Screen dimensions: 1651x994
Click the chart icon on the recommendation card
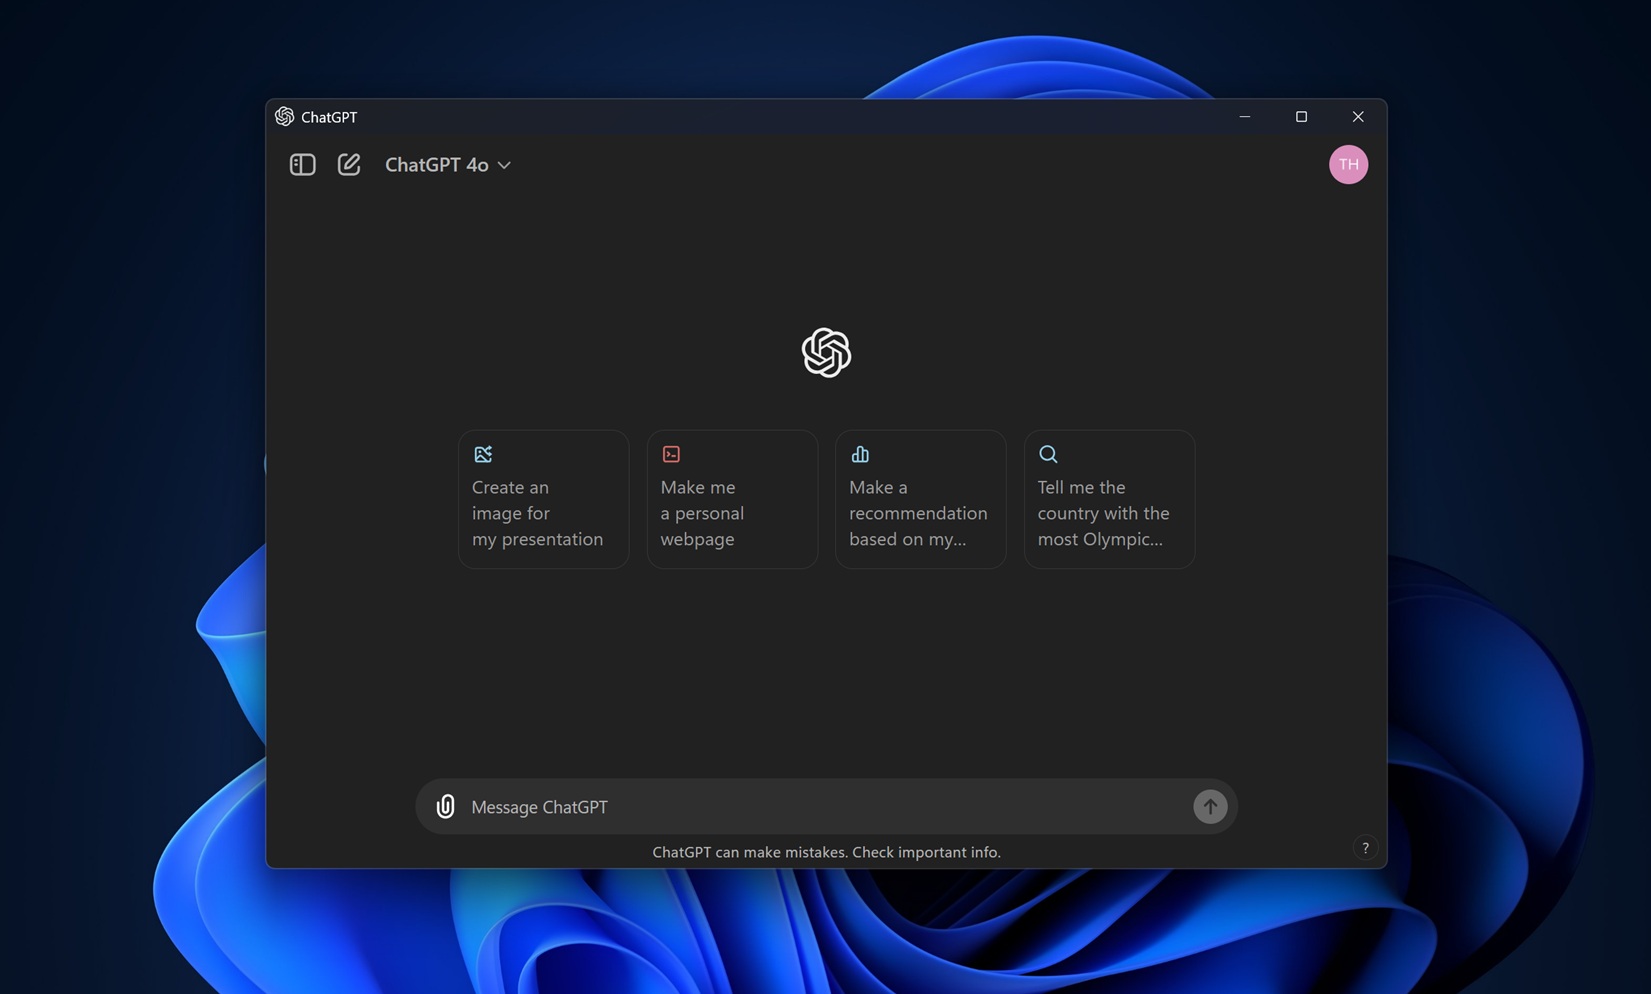[860, 454]
